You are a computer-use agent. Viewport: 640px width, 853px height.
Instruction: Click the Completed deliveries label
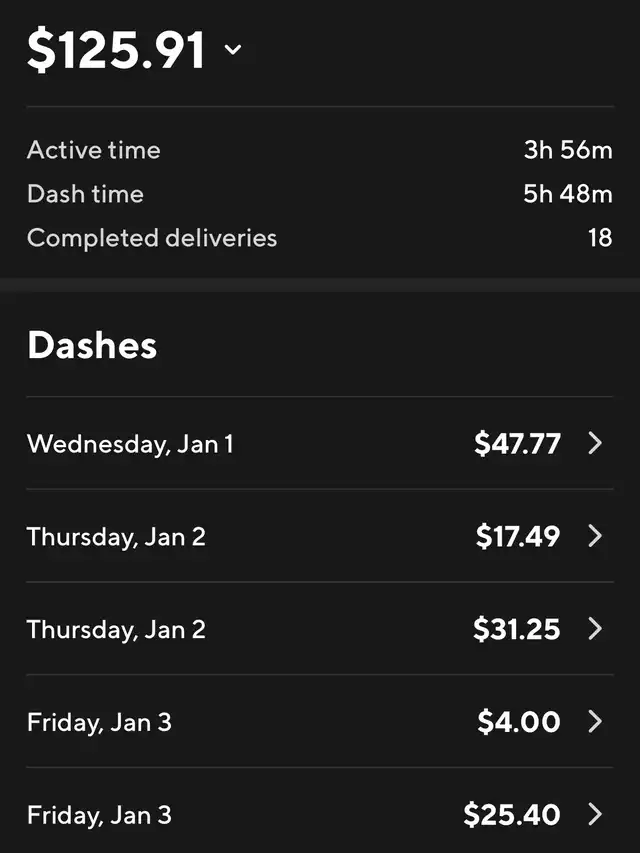point(152,238)
